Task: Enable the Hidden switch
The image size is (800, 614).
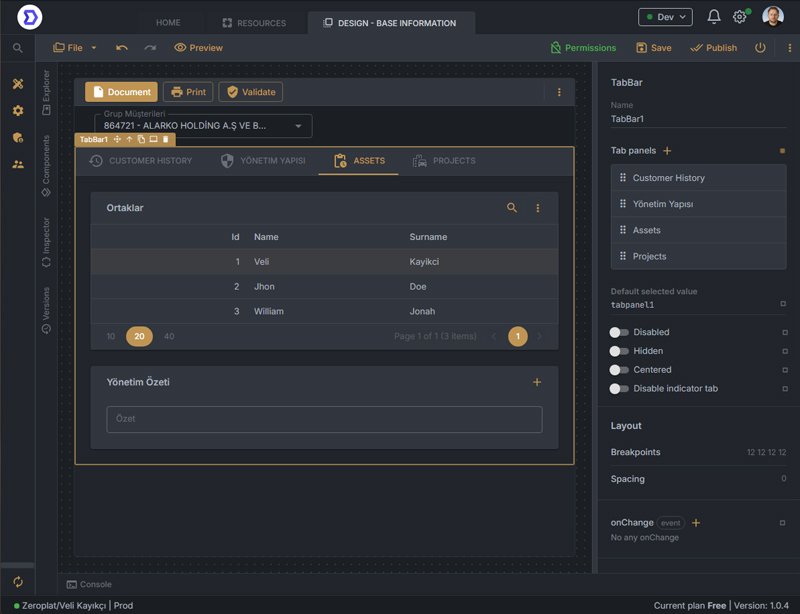Action: (619, 351)
